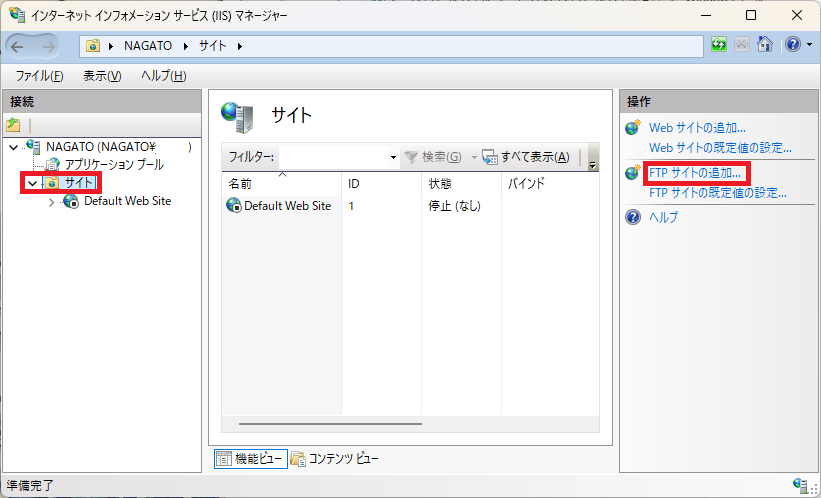Click the Forward navigation arrow
Image resolution: width=821 pixels, height=498 pixels.
point(48,47)
